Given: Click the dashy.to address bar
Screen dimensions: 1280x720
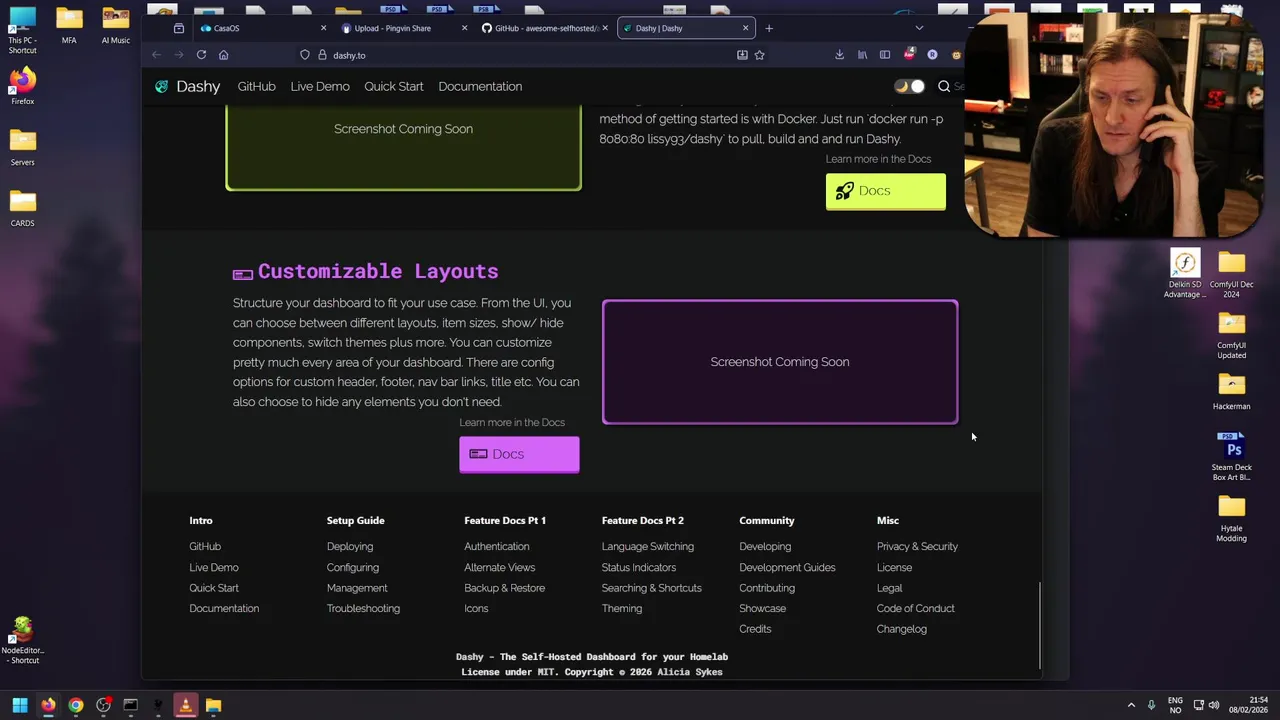Looking at the screenshot, I should click(530, 55).
